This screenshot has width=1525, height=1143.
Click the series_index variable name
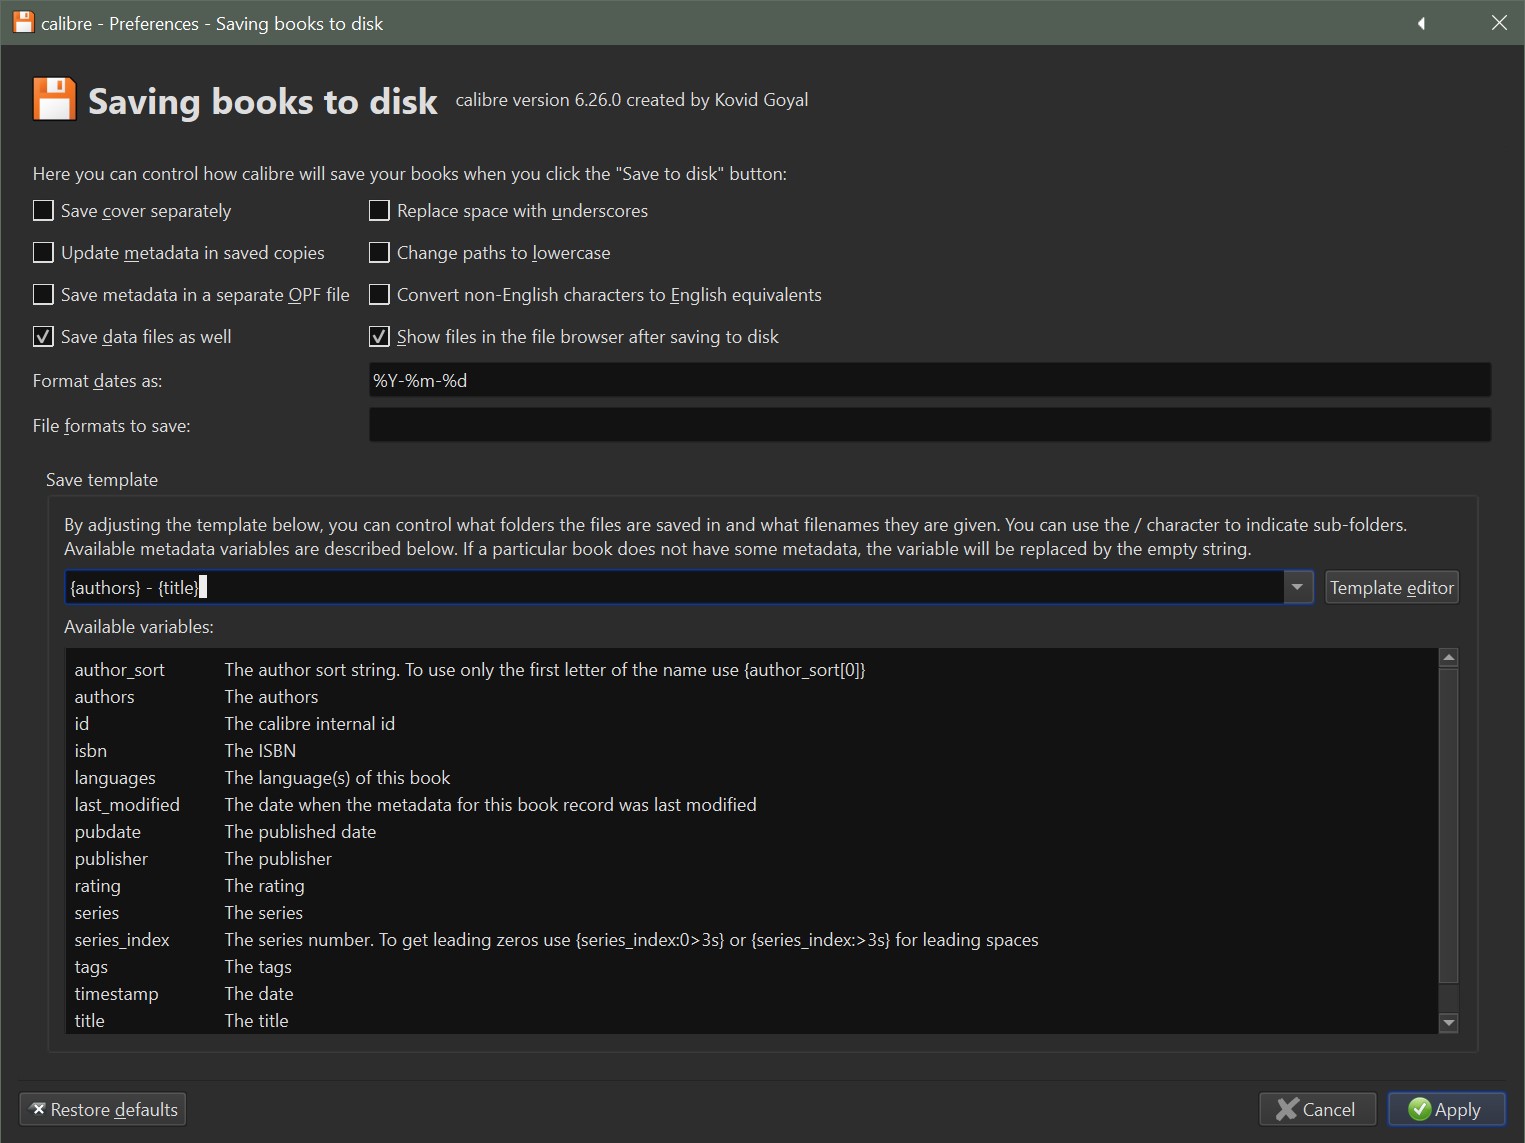point(122,940)
